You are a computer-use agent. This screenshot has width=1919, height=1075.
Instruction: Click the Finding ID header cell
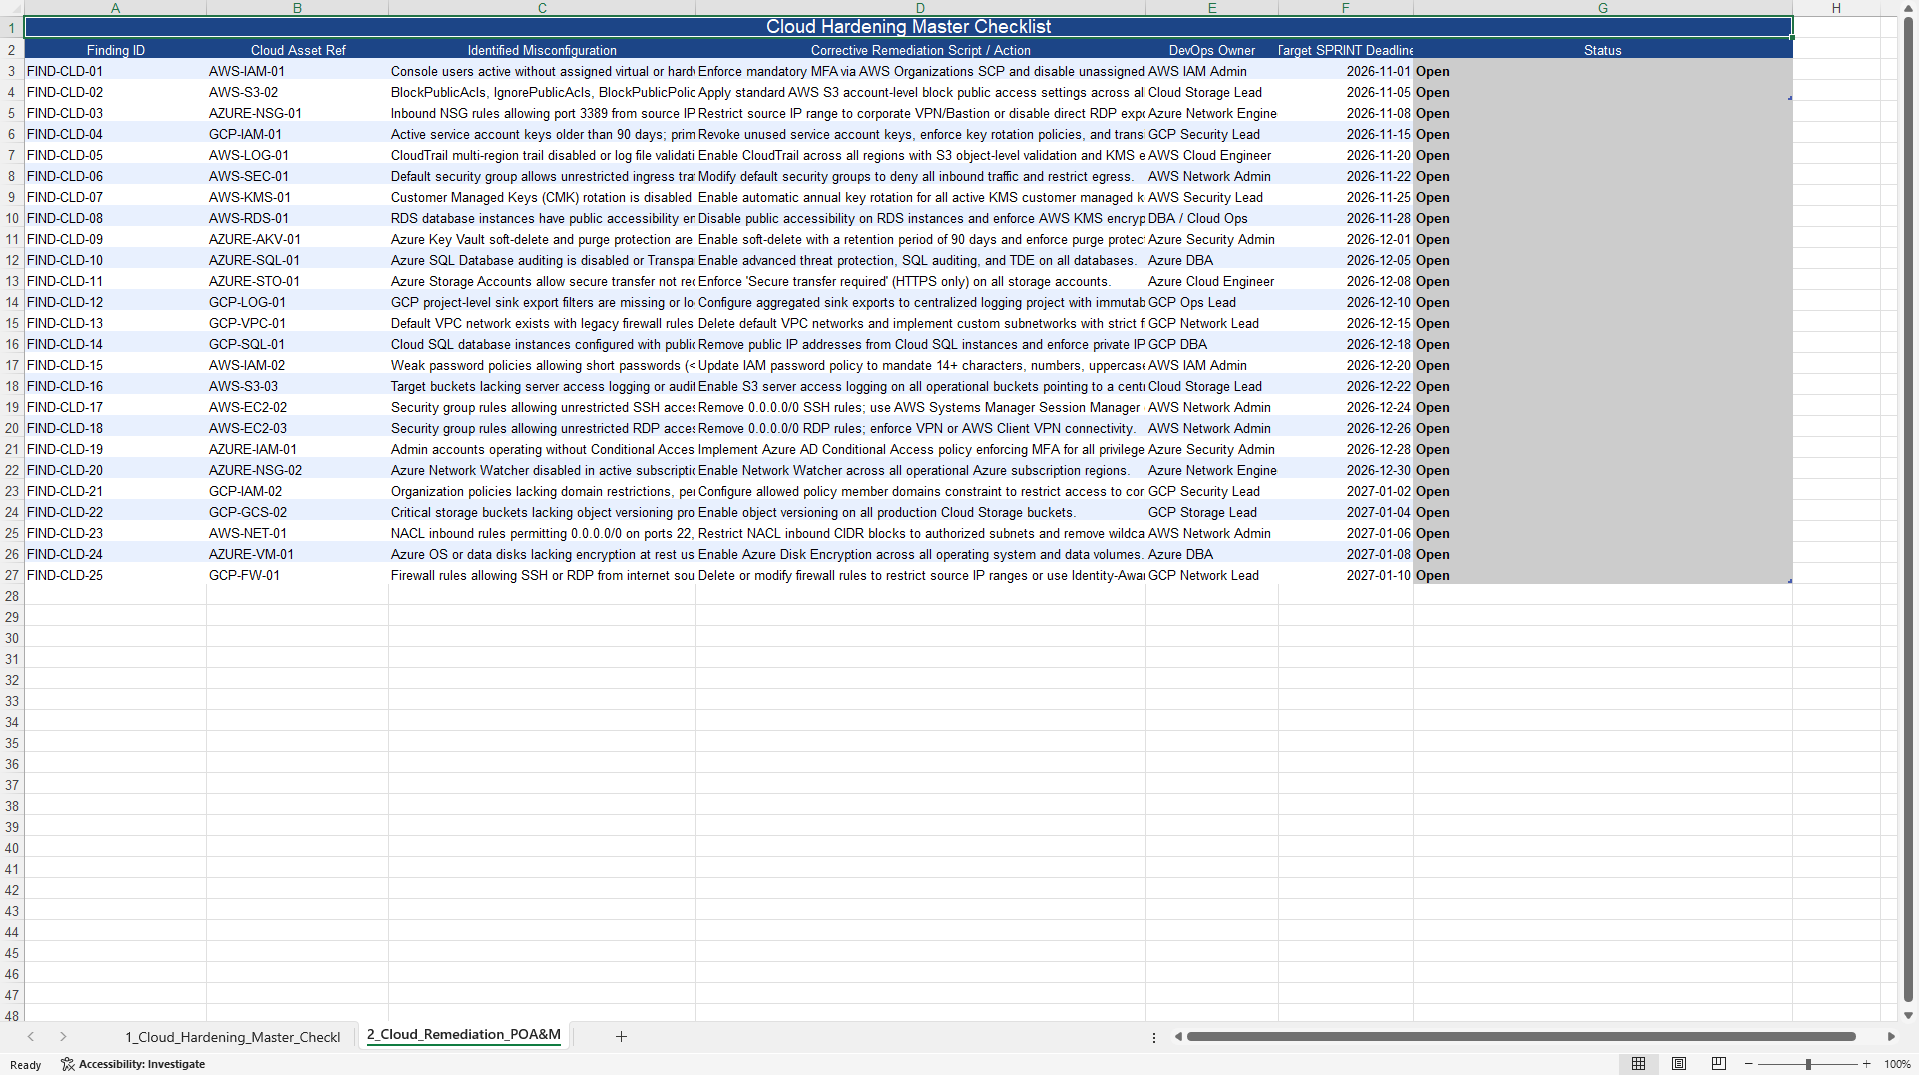click(115, 50)
